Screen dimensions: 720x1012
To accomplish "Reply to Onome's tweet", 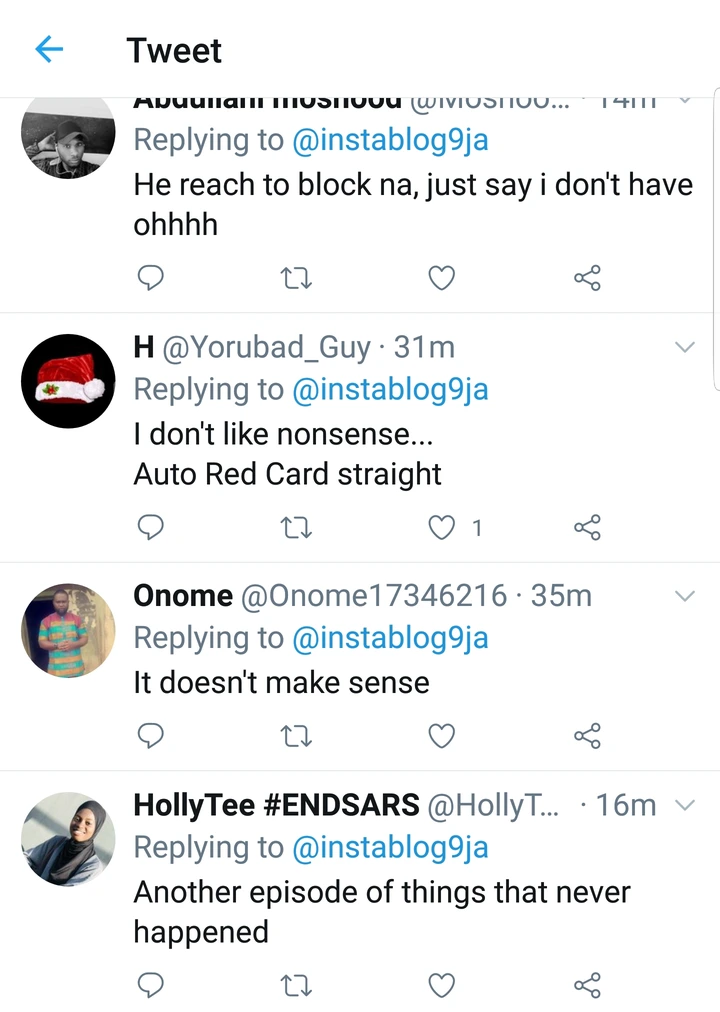I will [x=149, y=736].
